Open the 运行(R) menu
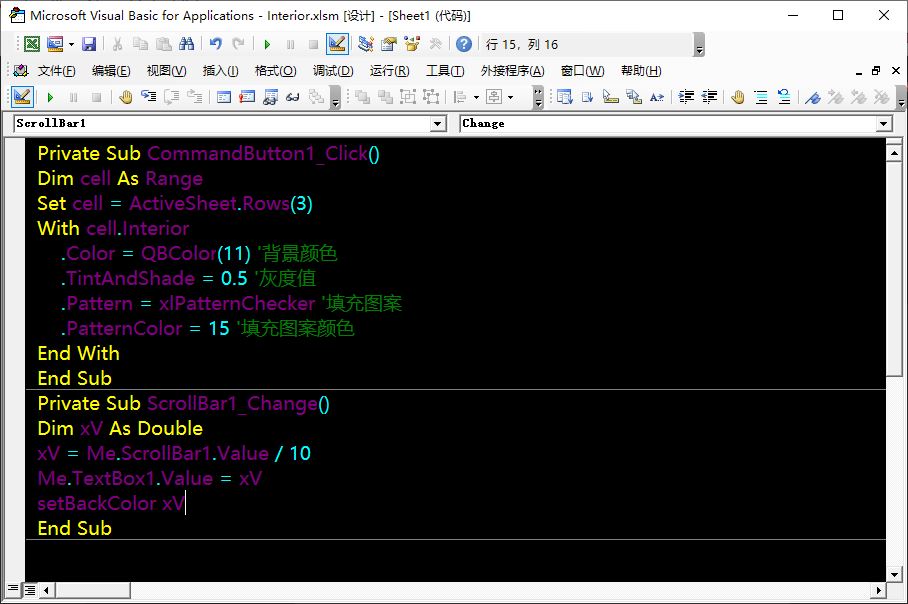 click(x=389, y=71)
